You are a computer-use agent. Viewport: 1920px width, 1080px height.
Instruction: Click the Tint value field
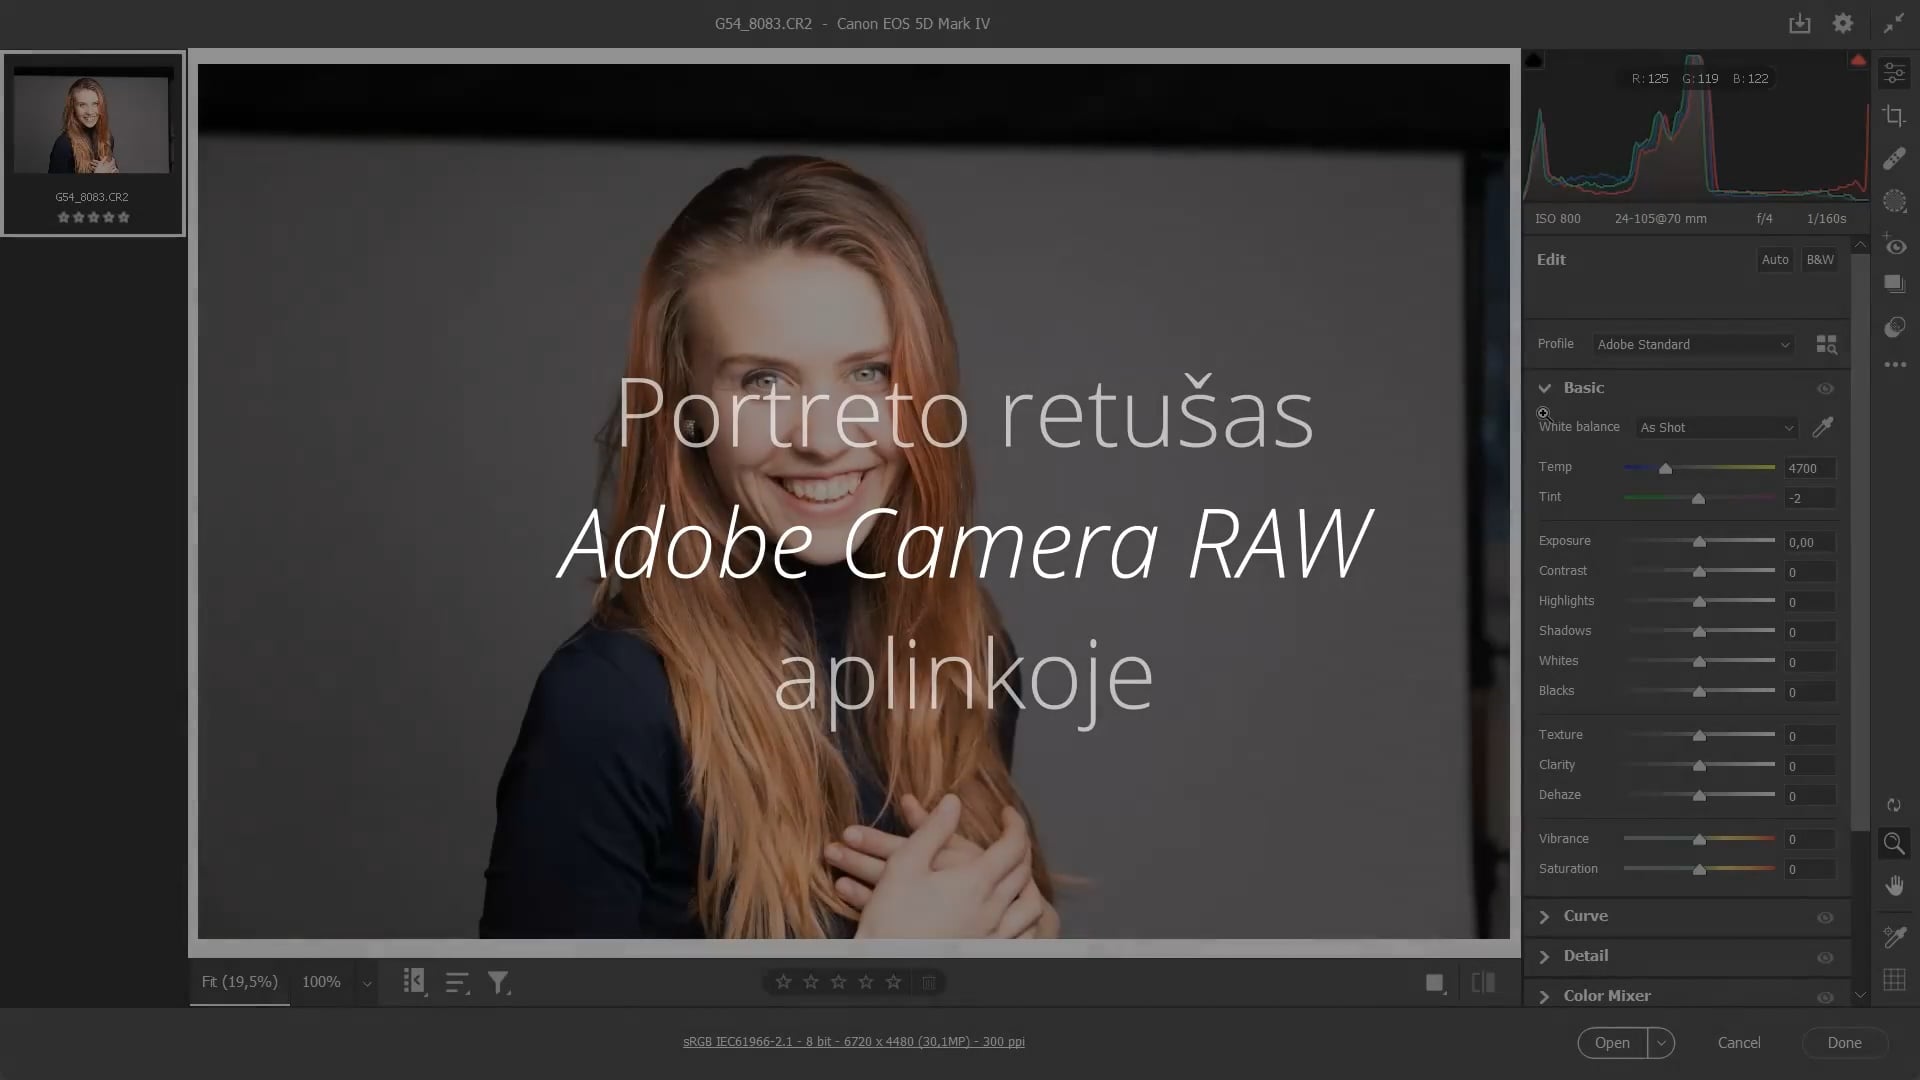click(x=1810, y=498)
